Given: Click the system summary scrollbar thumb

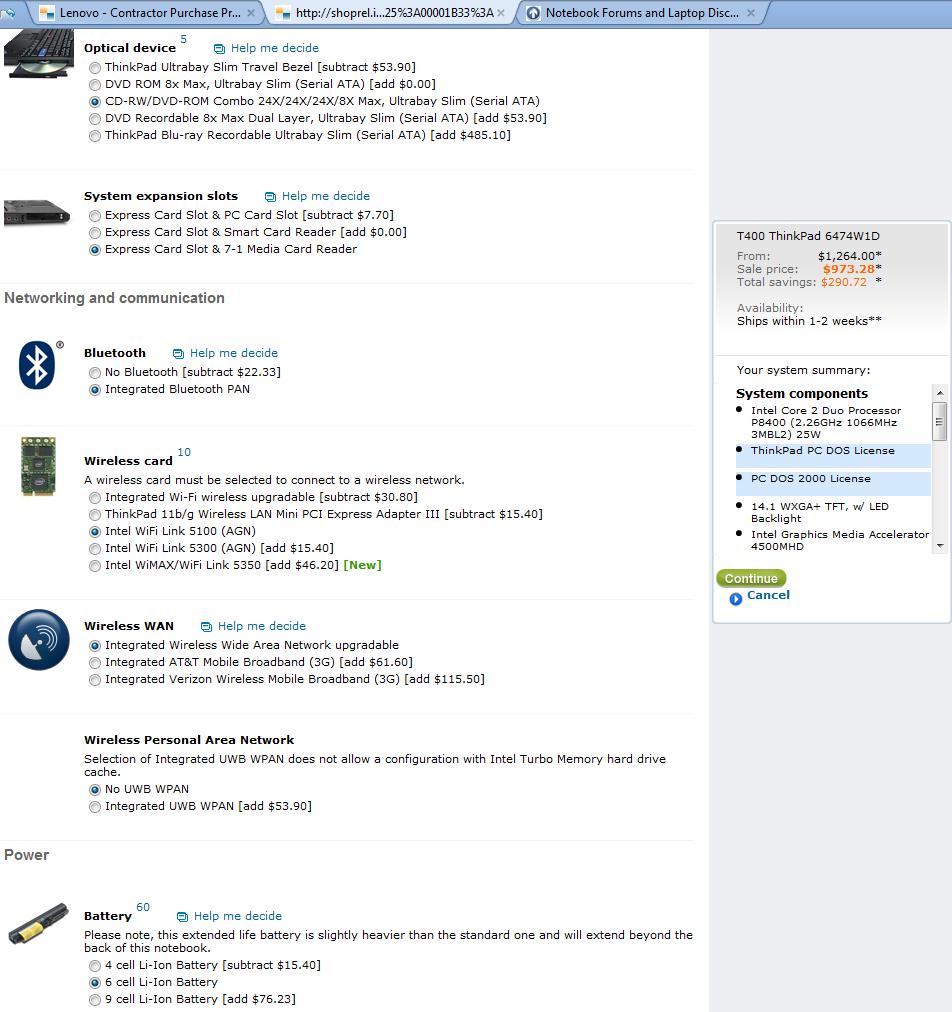Looking at the screenshot, I should [x=940, y=421].
